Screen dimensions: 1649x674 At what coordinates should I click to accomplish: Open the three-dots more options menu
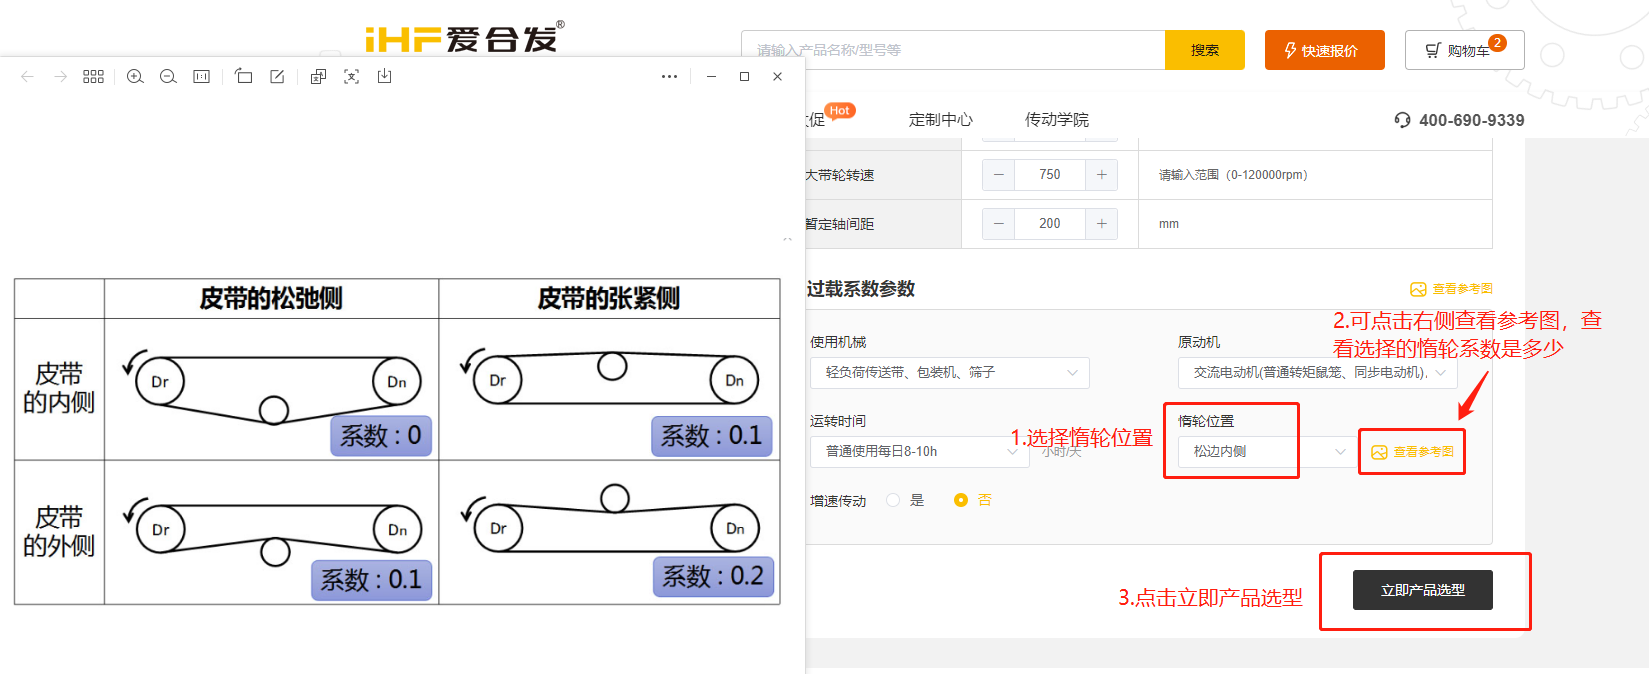point(669,77)
